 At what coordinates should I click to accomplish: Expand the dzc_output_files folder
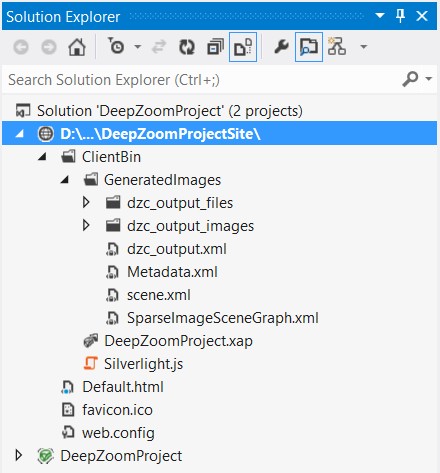pyautogui.click(x=86, y=202)
